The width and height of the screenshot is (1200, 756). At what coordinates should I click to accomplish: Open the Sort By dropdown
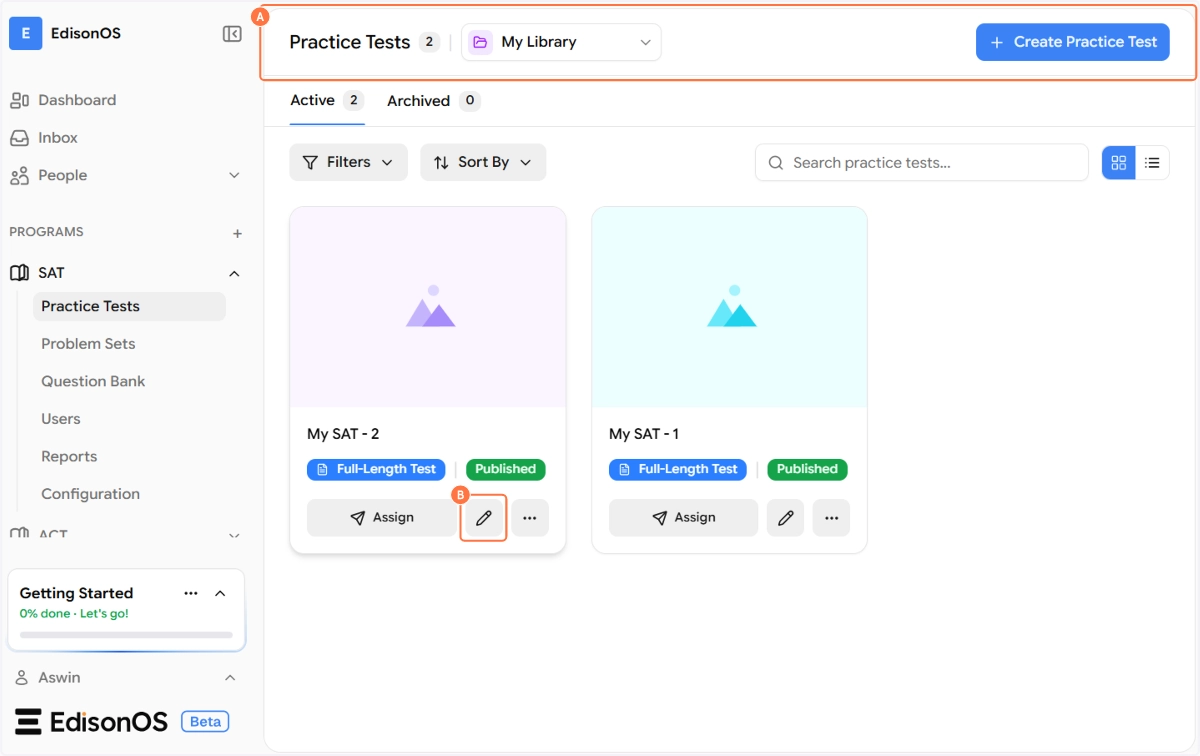(x=483, y=162)
